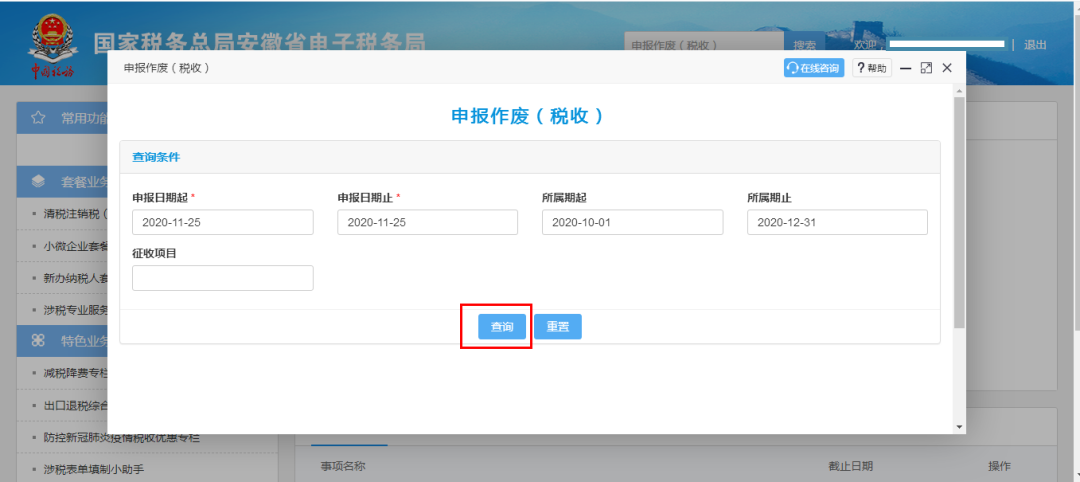Viewport: 1080px width, 482px height.
Task: Click the 中国税务 emblem logo
Action: [52, 46]
